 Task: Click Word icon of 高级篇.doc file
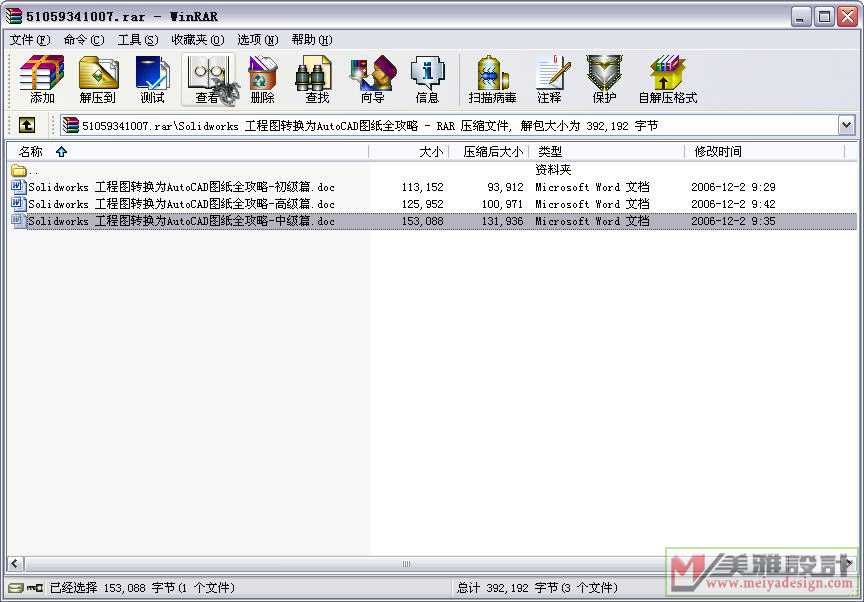tap(18, 204)
